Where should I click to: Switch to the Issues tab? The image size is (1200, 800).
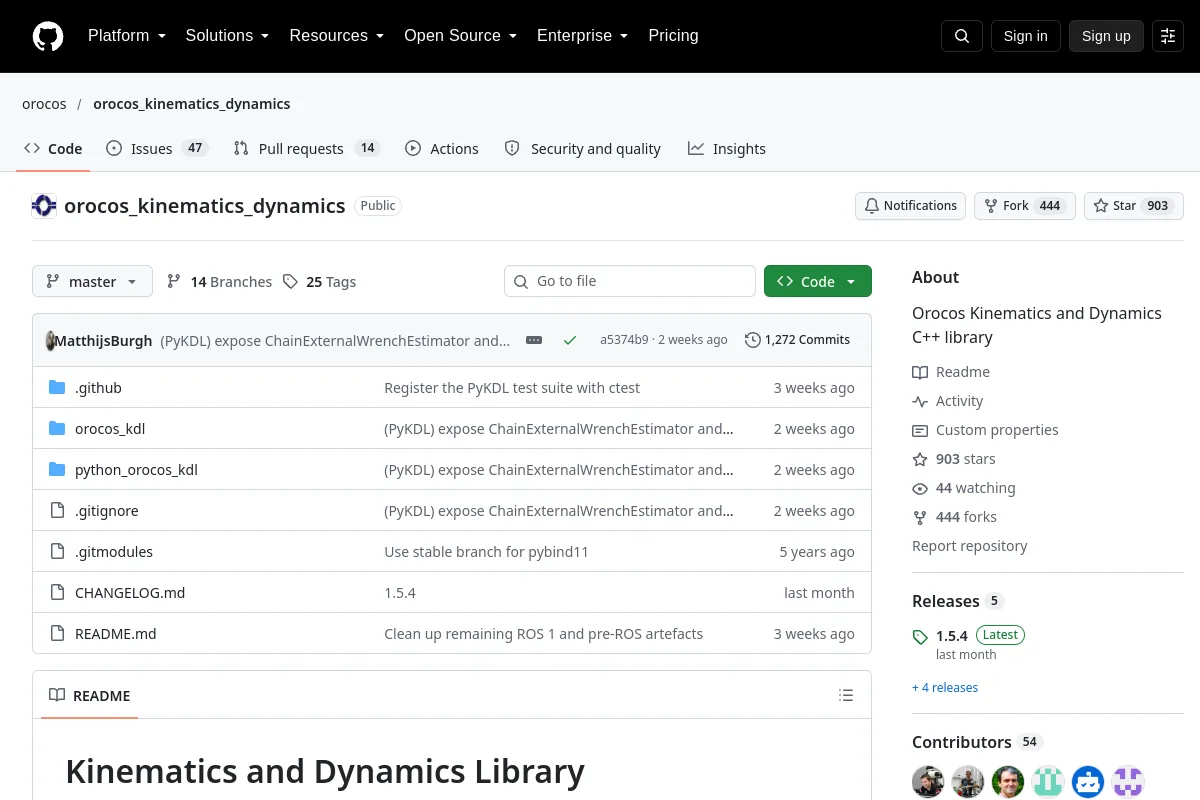coord(156,149)
